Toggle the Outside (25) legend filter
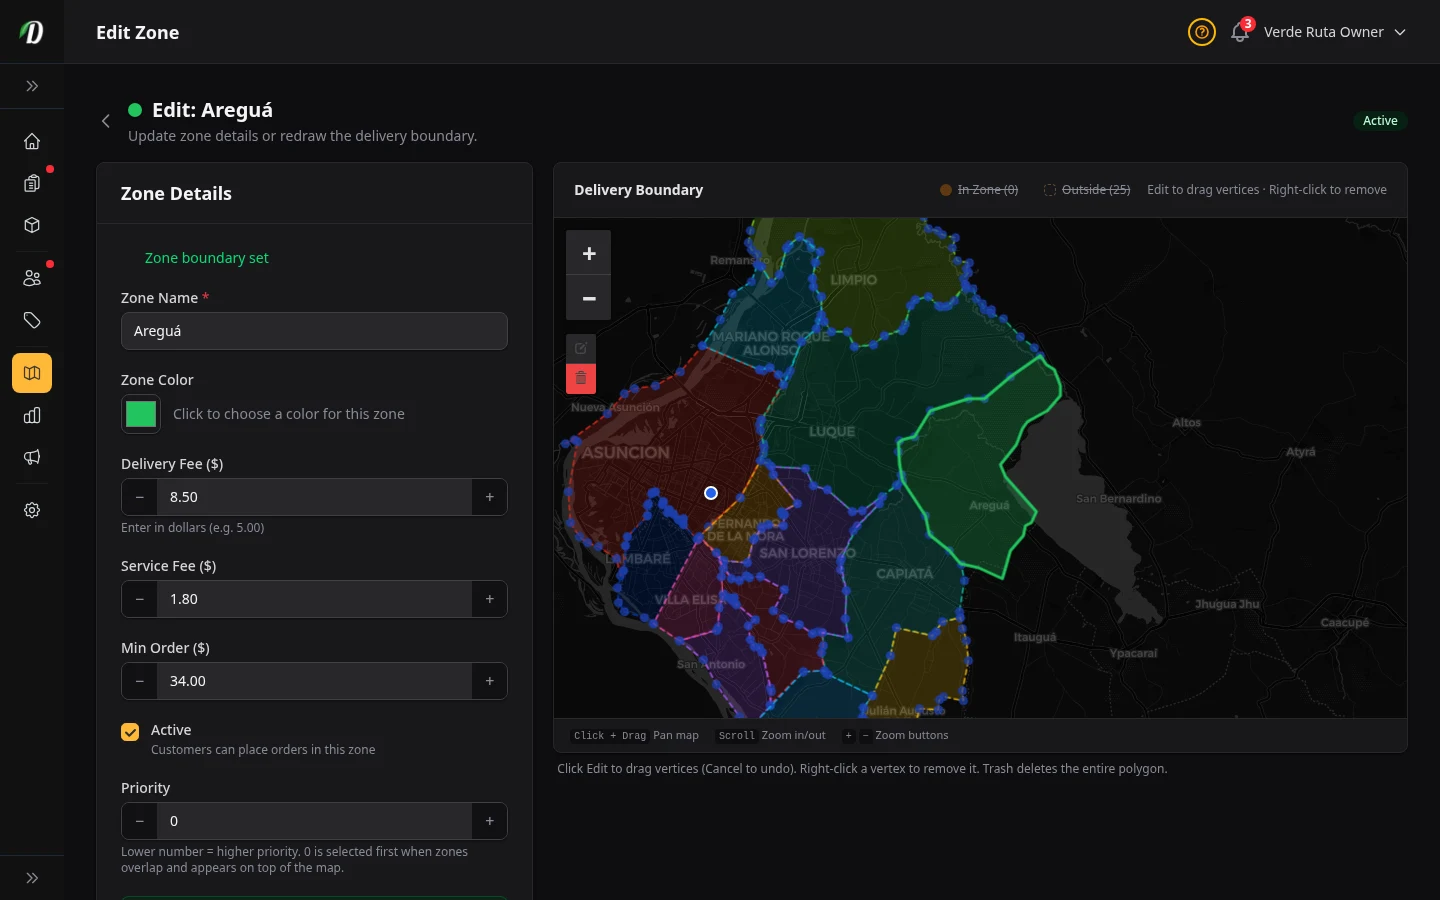Image resolution: width=1440 pixels, height=900 pixels. point(1087,189)
